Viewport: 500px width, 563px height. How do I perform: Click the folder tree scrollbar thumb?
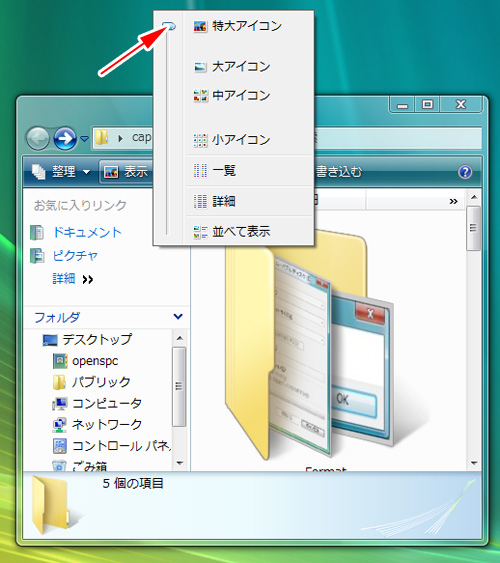tap(179, 387)
